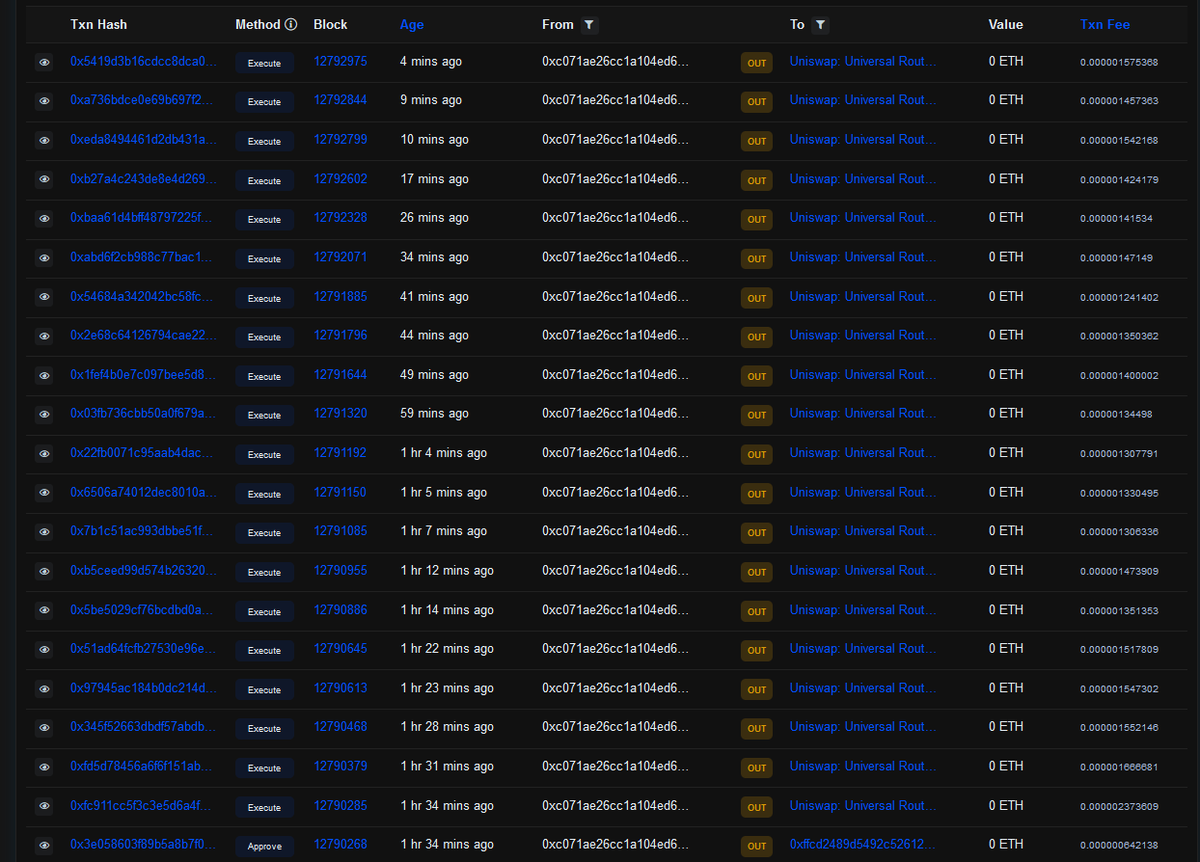Click the eye preview icon for transaction 0x5be5029cf76bcdbd0a

[44, 611]
